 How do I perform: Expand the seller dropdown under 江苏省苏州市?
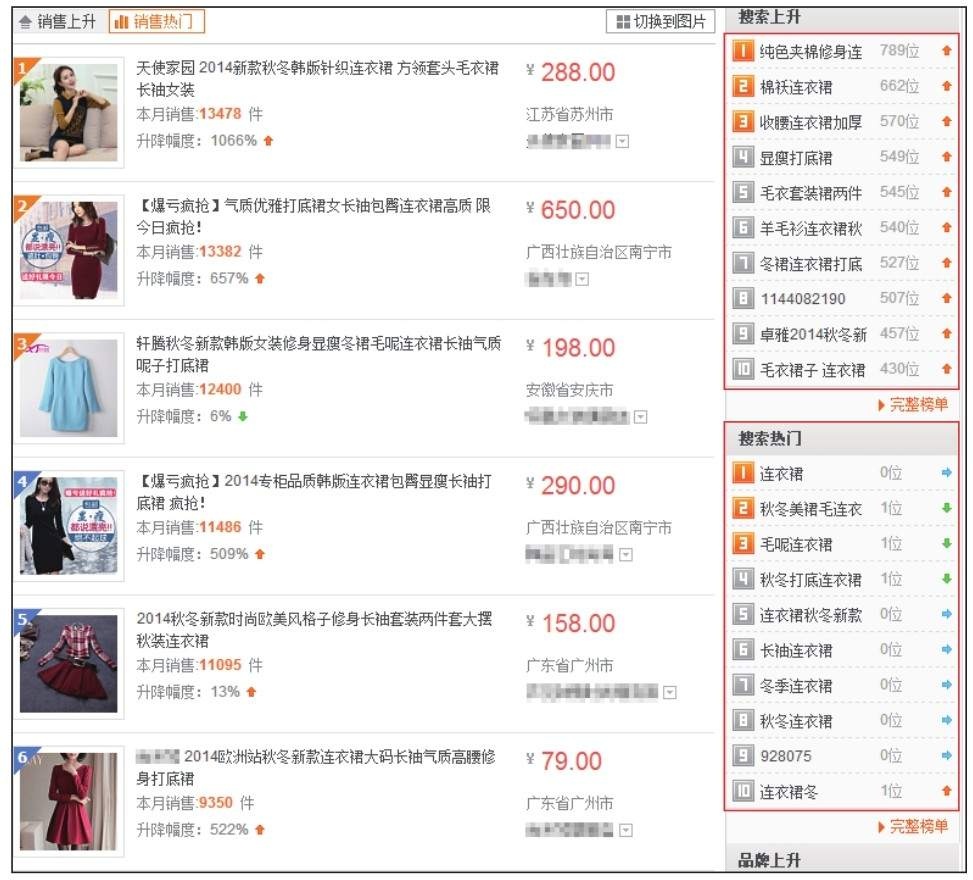pyautogui.click(x=624, y=142)
